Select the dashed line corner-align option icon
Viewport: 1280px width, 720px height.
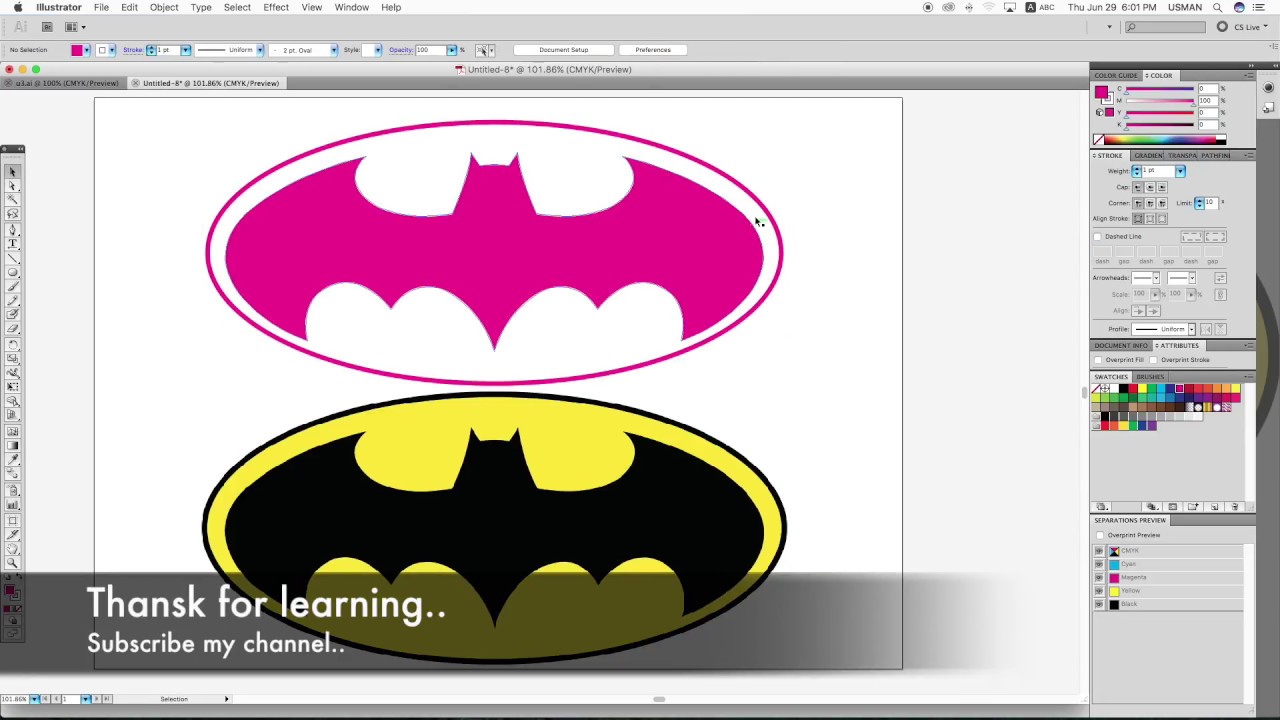(1215, 237)
